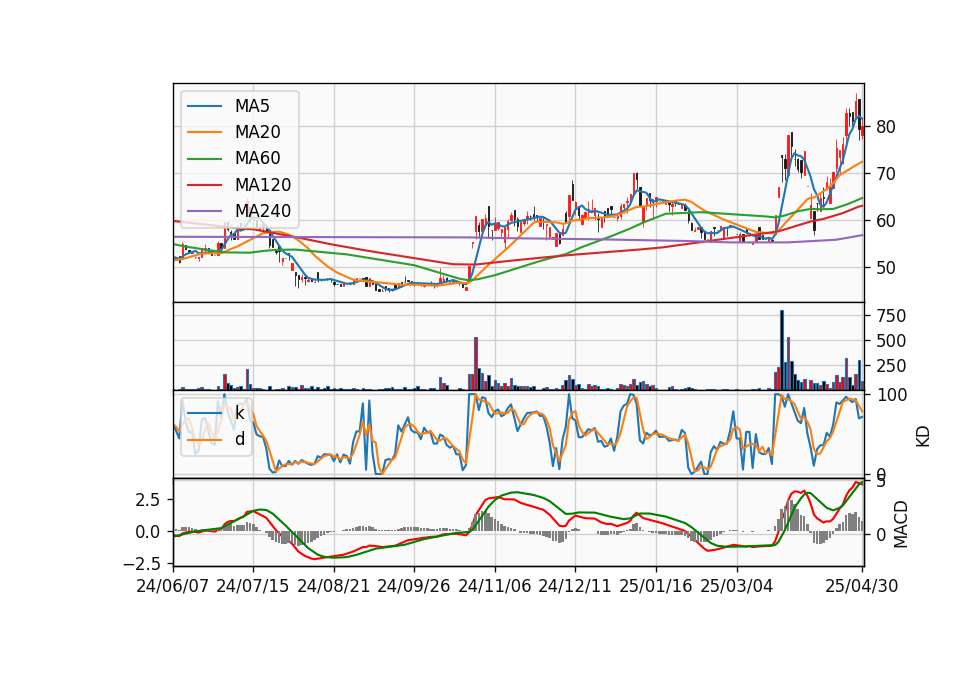
Task: Click the d legend label in KD panel
Action: point(240,440)
